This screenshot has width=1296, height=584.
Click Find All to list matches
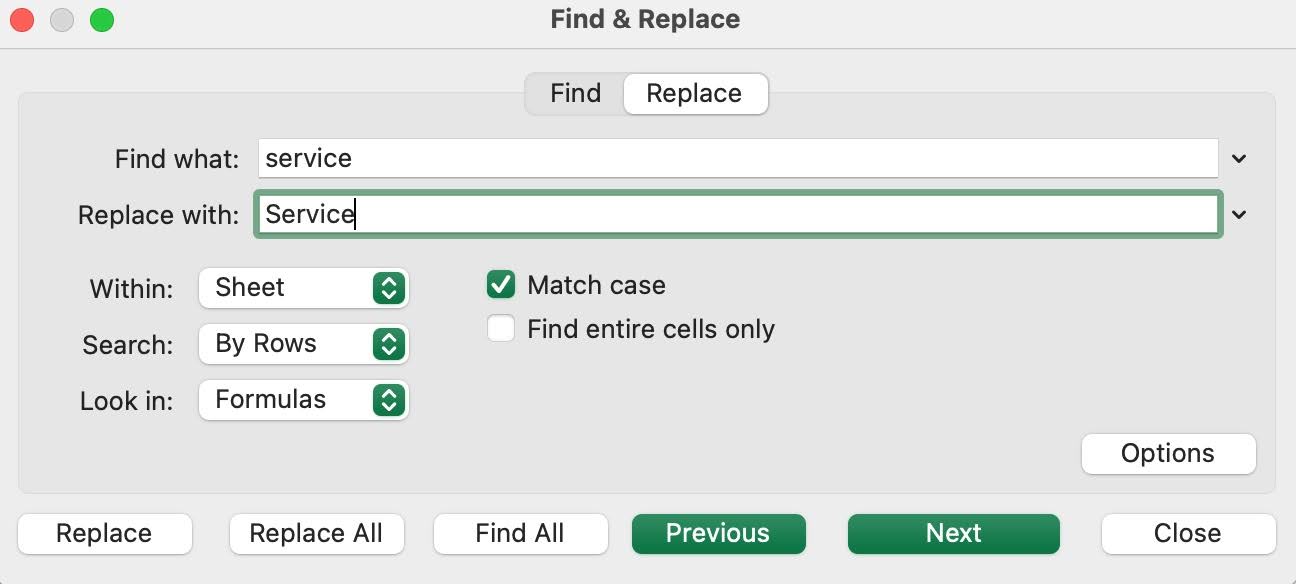point(520,533)
